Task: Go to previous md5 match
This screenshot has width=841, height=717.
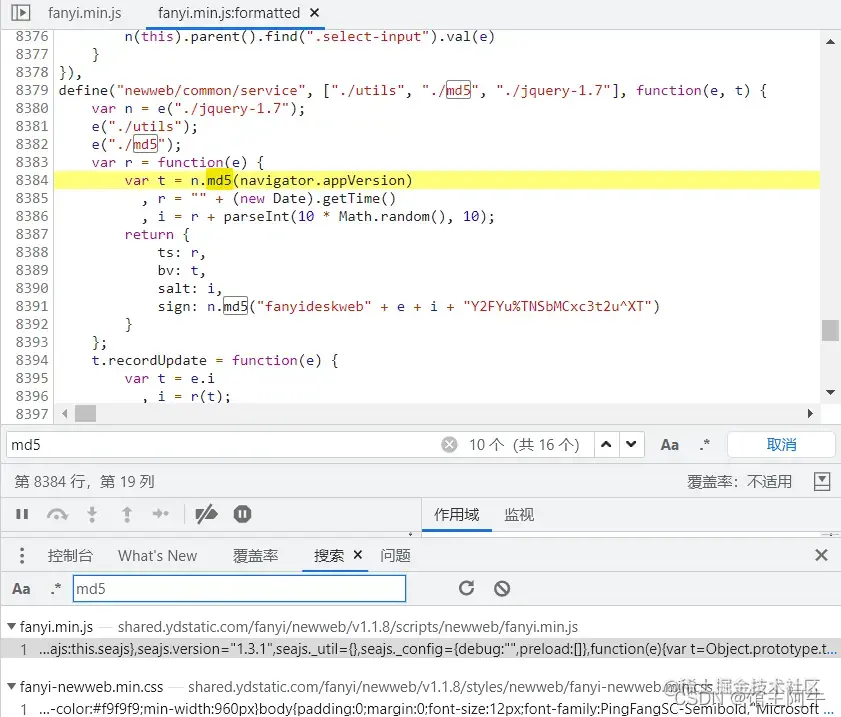Action: click(x=606, y=445)
